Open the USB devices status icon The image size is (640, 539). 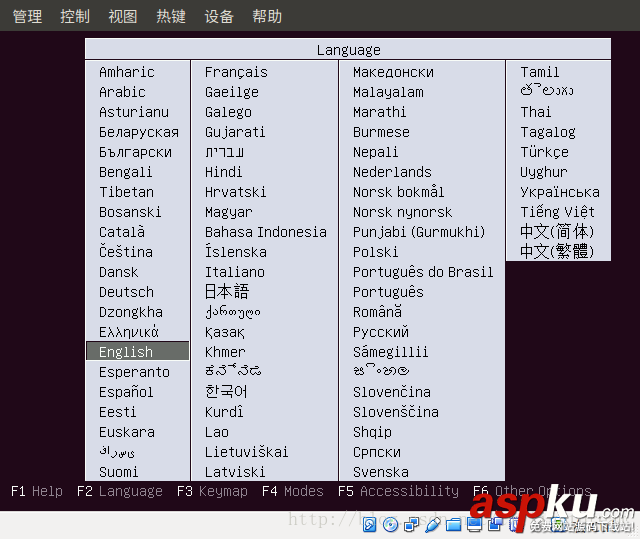(x=432, y=524)
